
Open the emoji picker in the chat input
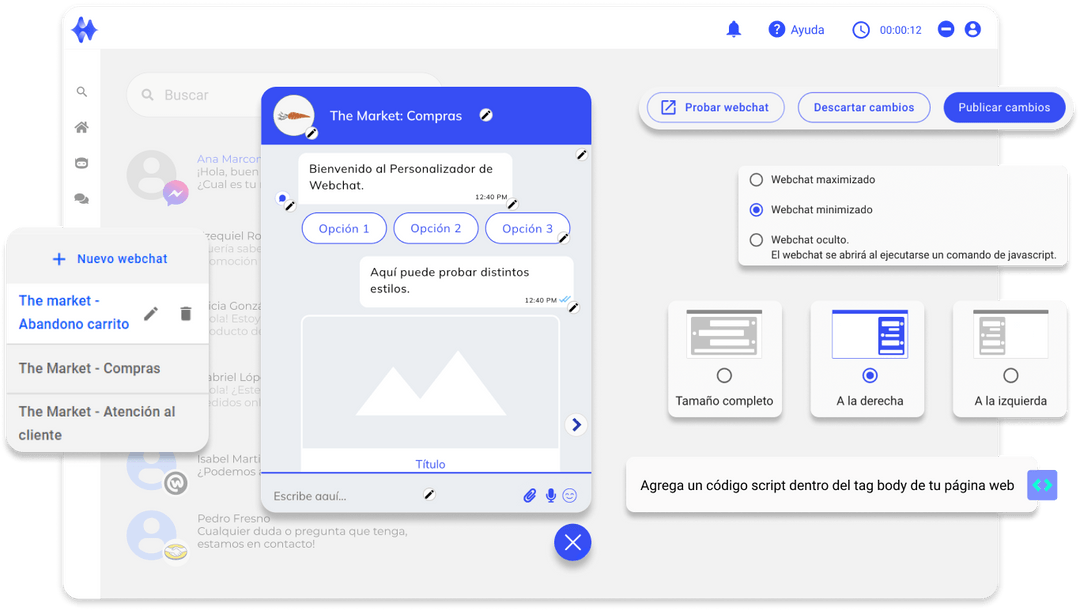(x=570, y=495)
